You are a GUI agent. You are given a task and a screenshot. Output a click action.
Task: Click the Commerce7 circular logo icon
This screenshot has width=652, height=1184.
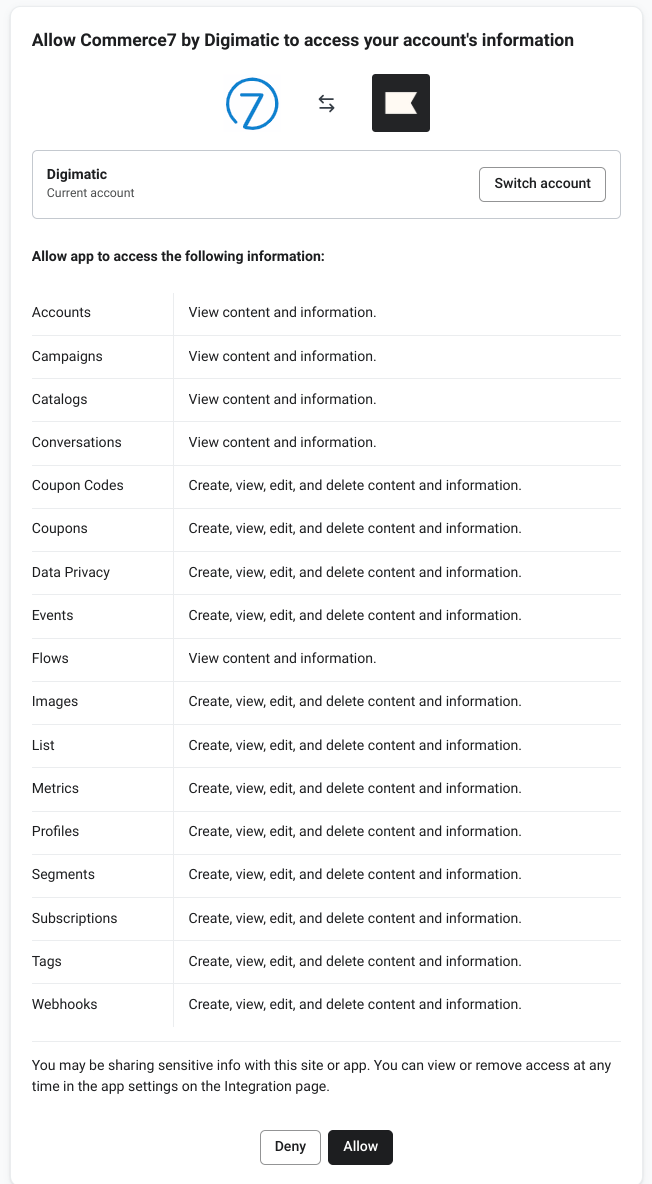pos(252,103)
